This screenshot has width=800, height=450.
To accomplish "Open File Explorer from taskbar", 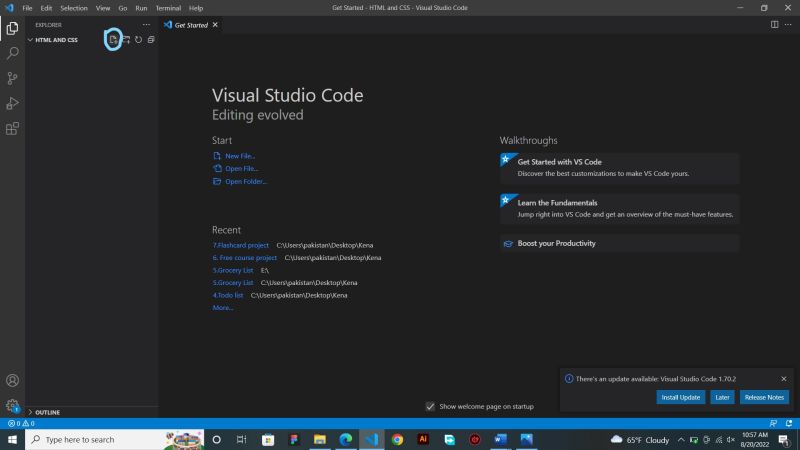I will [x=319, y=439].
